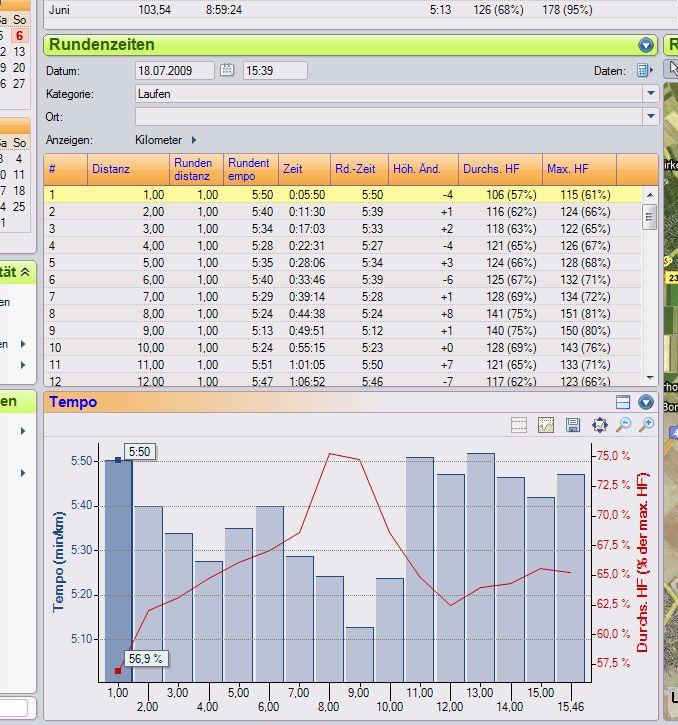
Task: Collapse the Tempo panel with round arrow
Action: click(x=646, y=402)
